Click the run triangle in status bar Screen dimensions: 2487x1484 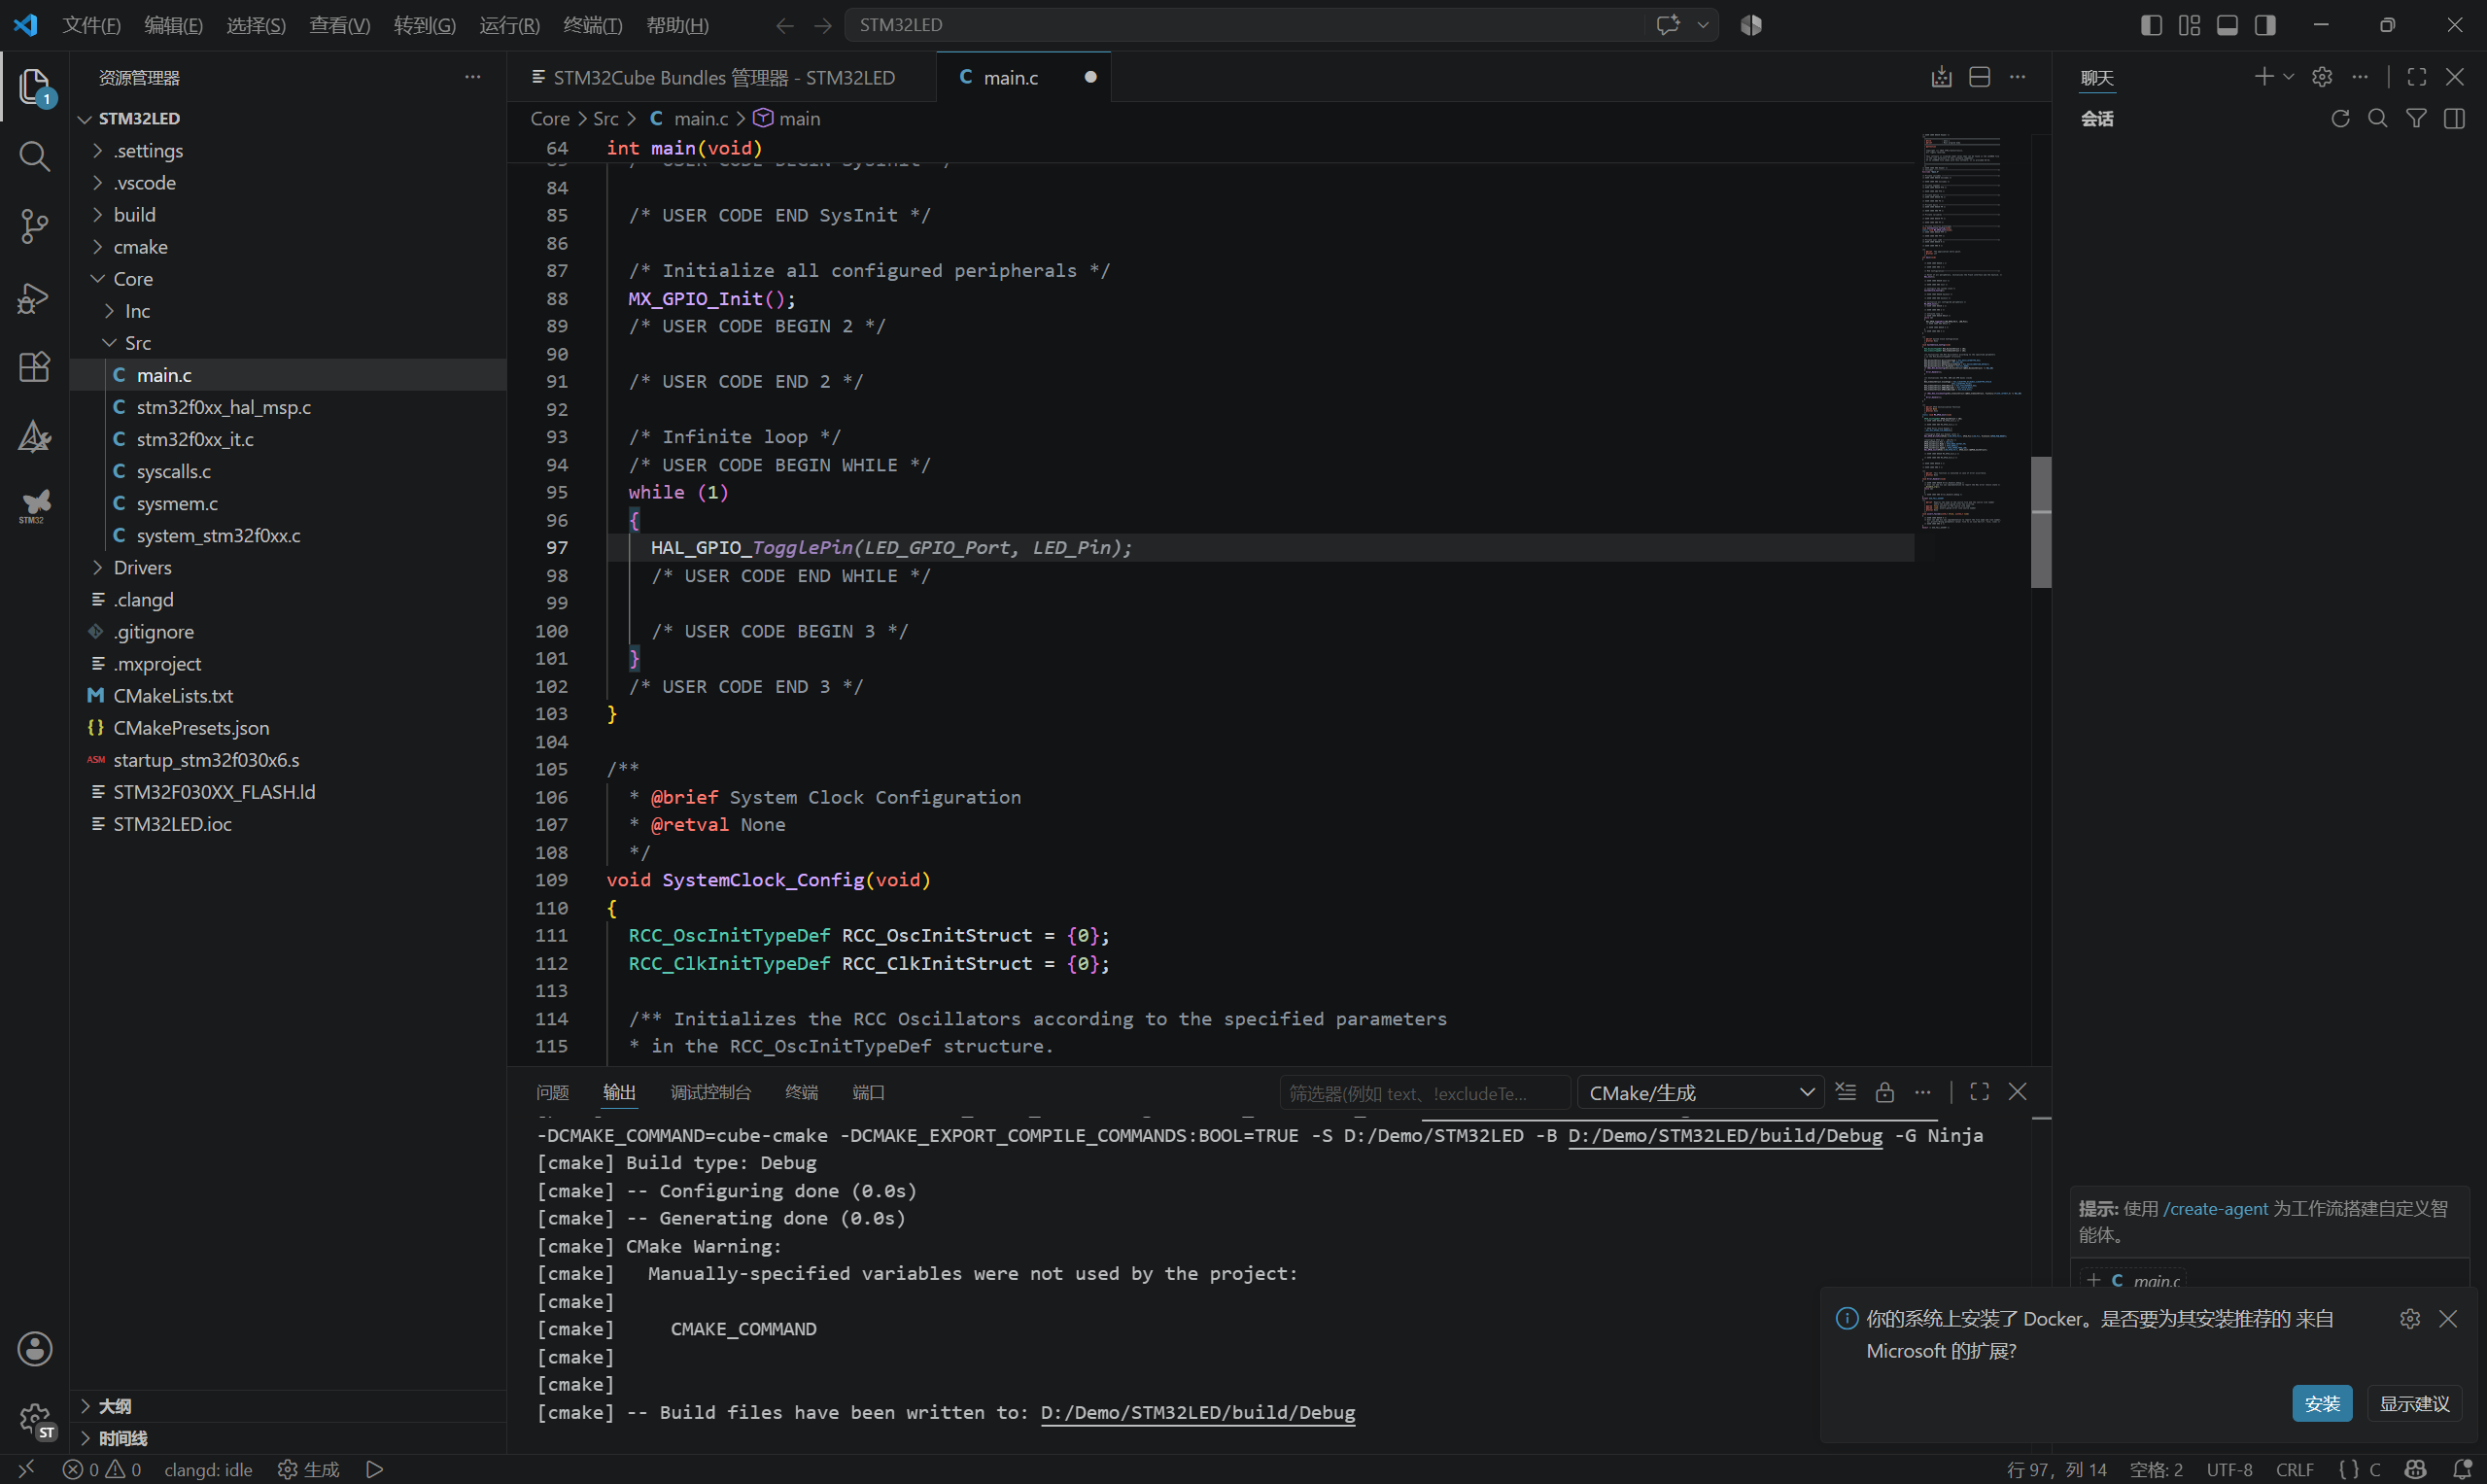374,1469
